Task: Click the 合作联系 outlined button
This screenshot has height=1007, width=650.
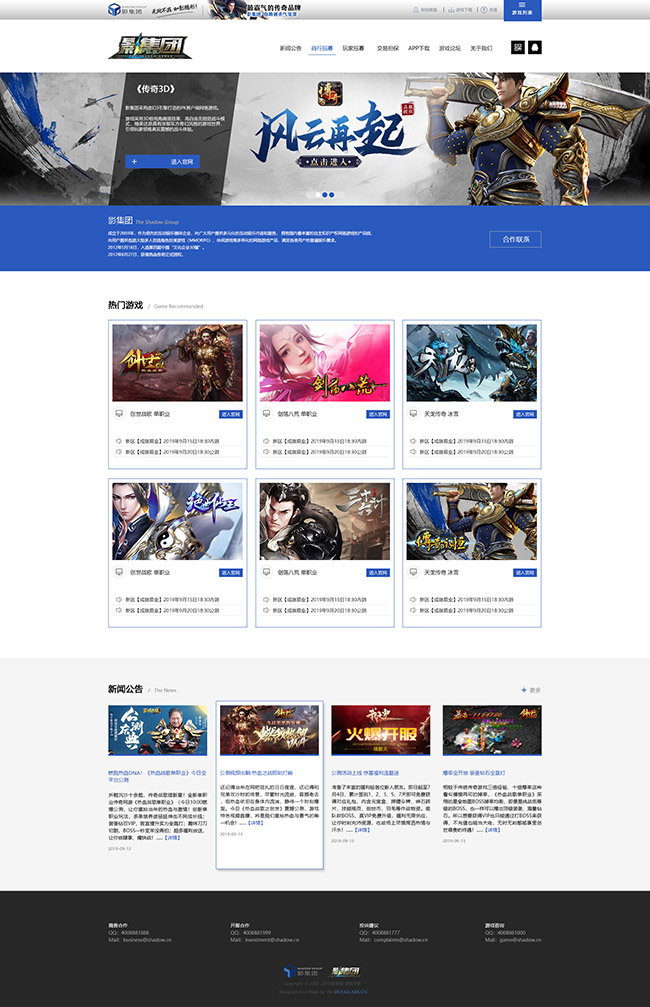Action: tap(515, 239)
